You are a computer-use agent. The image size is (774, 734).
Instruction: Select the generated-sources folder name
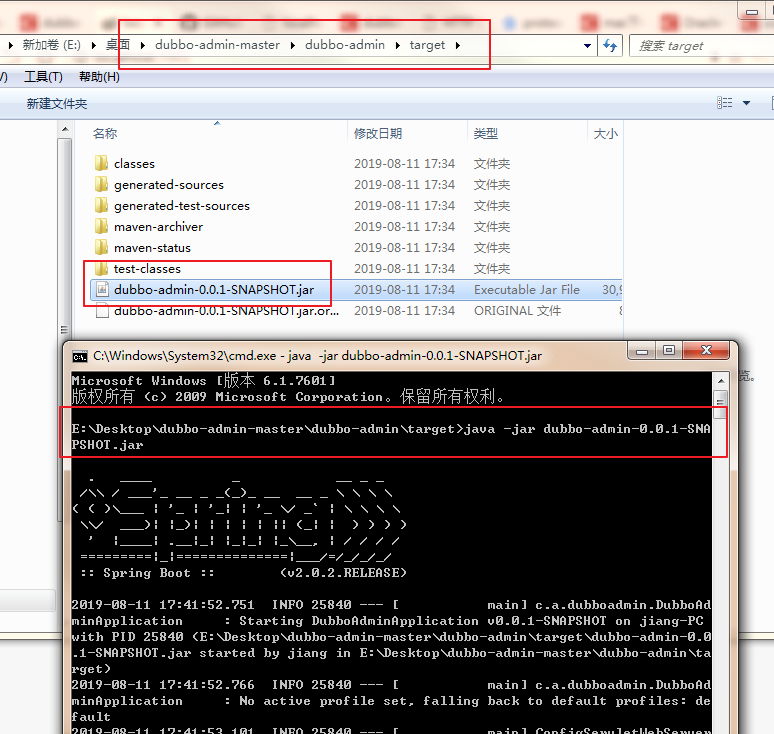pyautogui.click(x=169, y=185)
